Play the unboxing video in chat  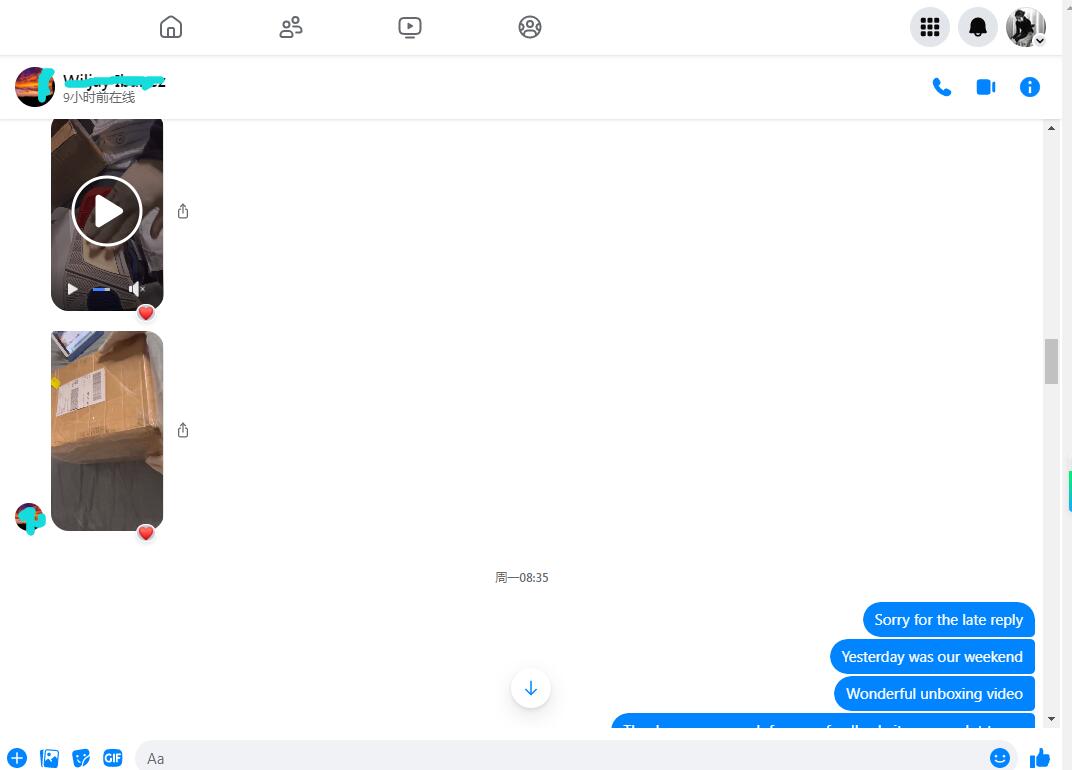tap(107, 211)
